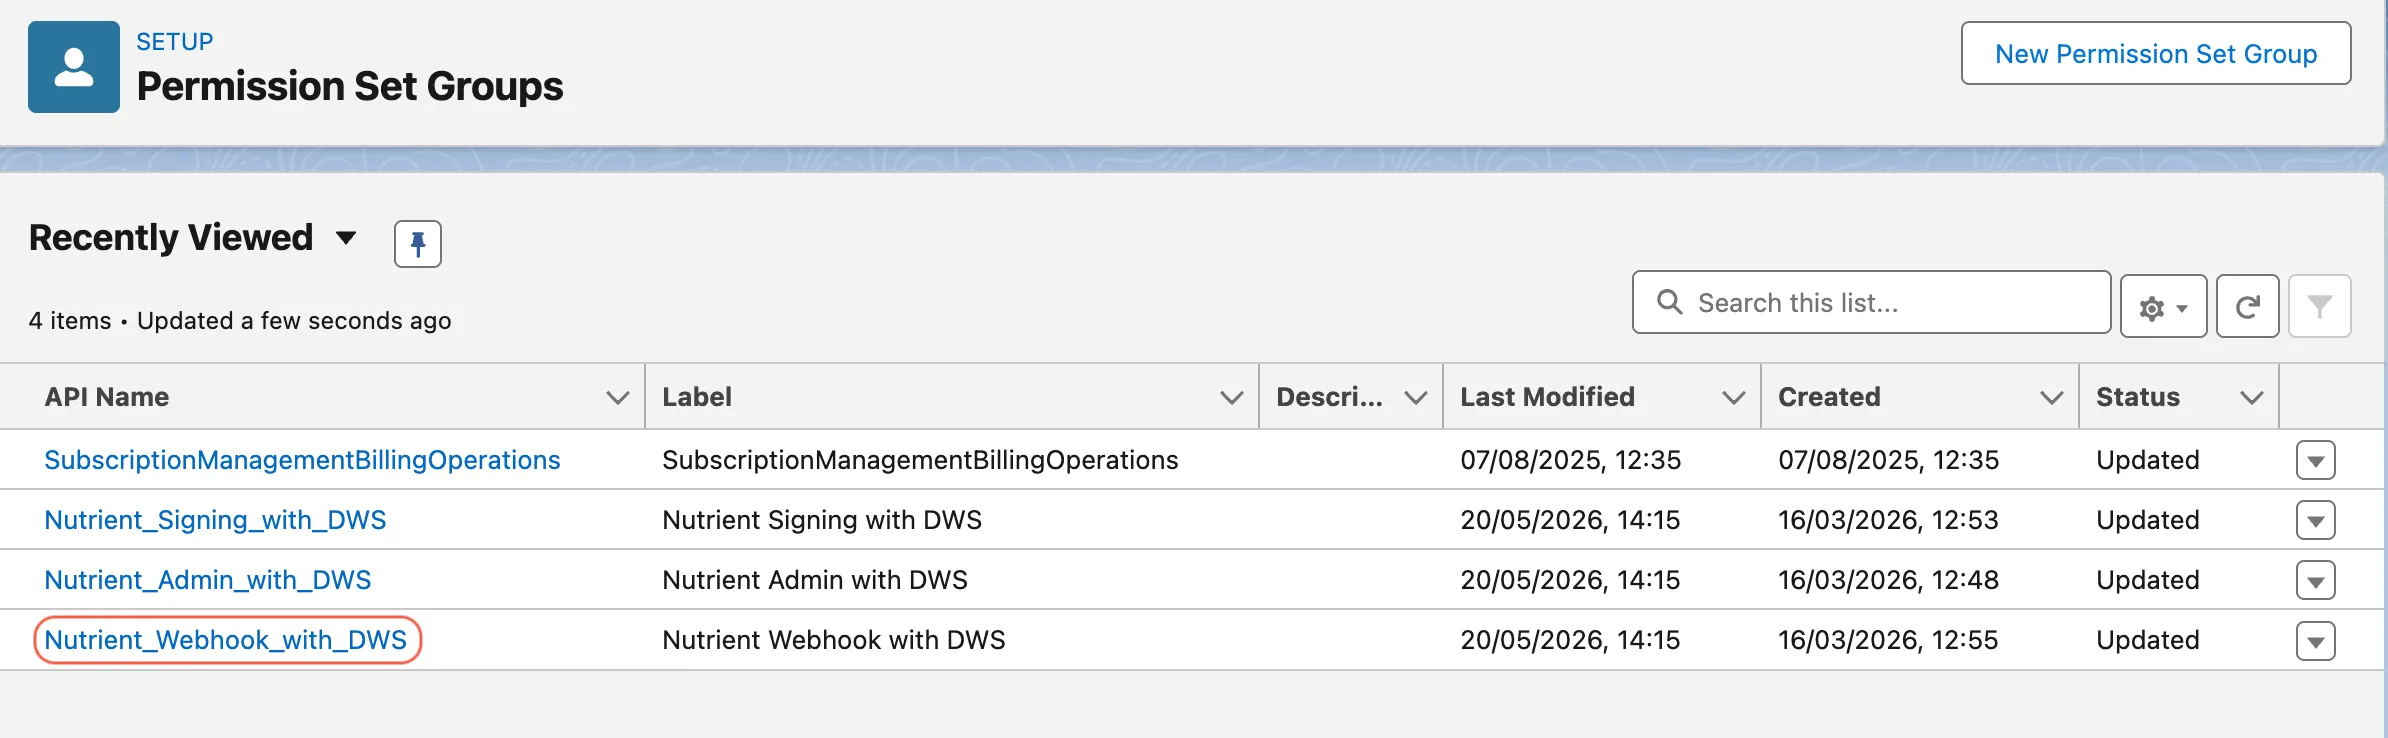Select label cell 'SubscriptionManagementBillingOperations'
This screenshot has height=738, width=2388.
tap(920, 460)
